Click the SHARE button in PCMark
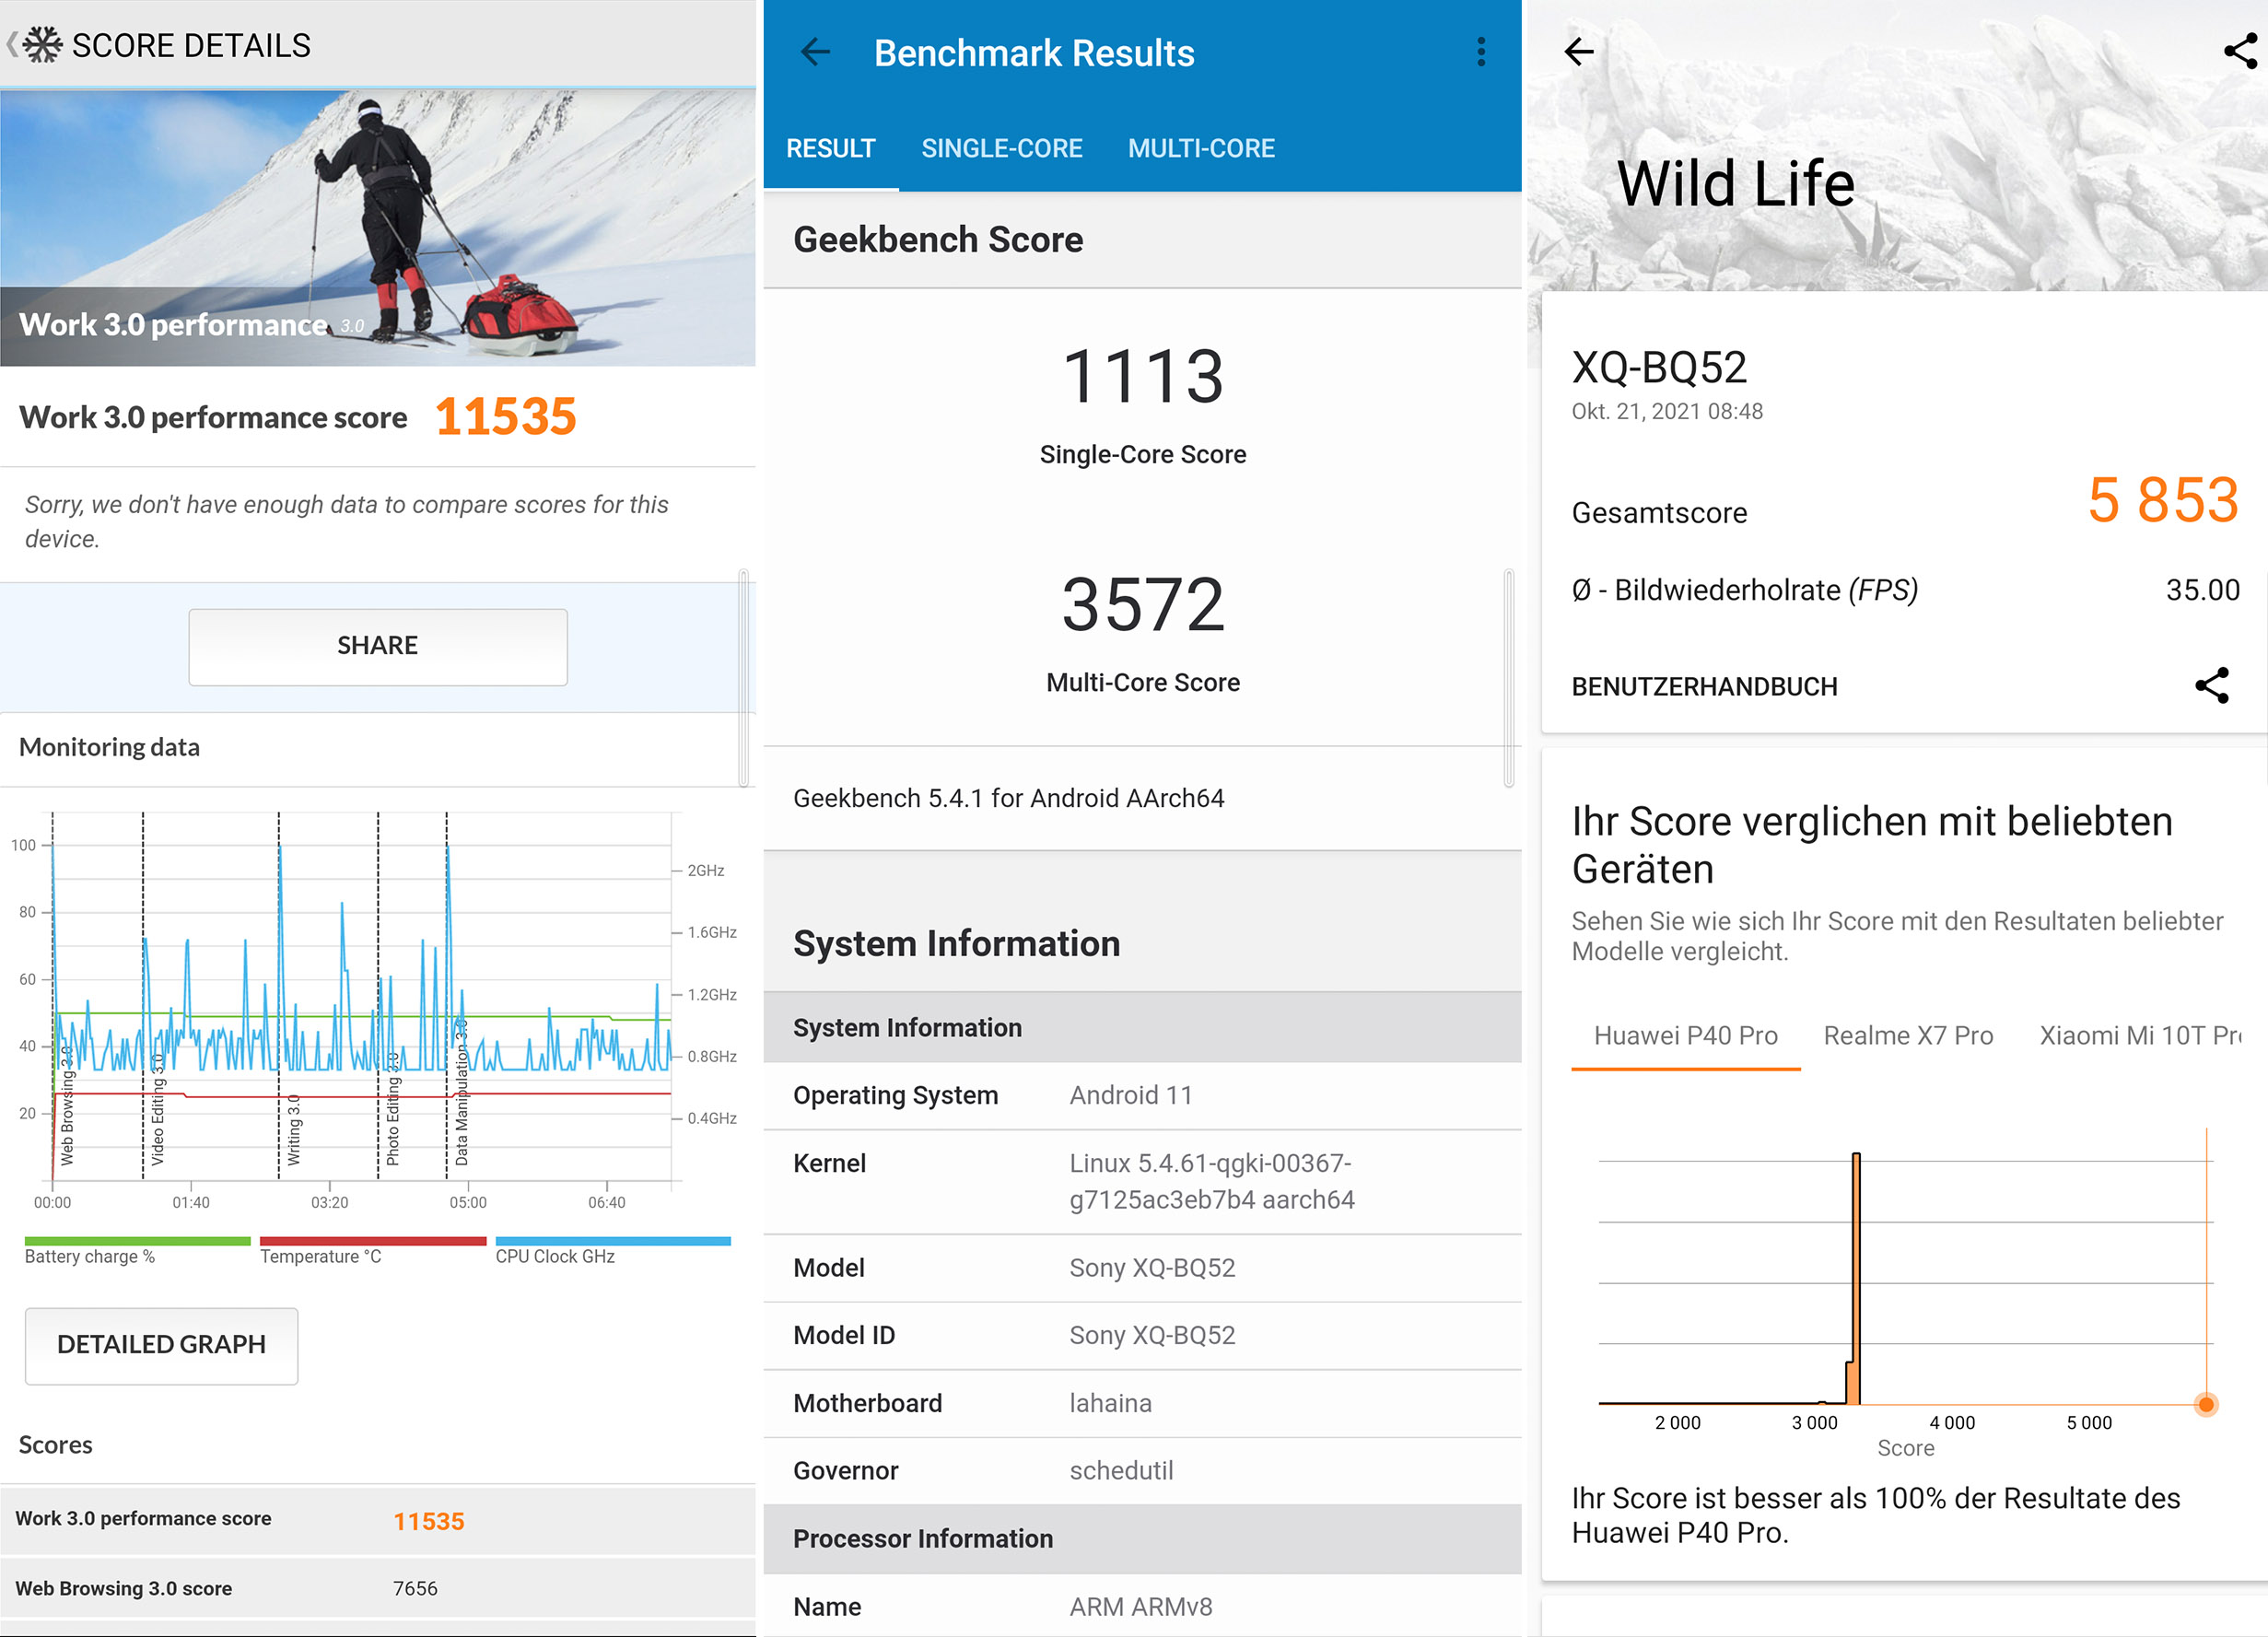The image size is (2268, 1637). [378, 646]
